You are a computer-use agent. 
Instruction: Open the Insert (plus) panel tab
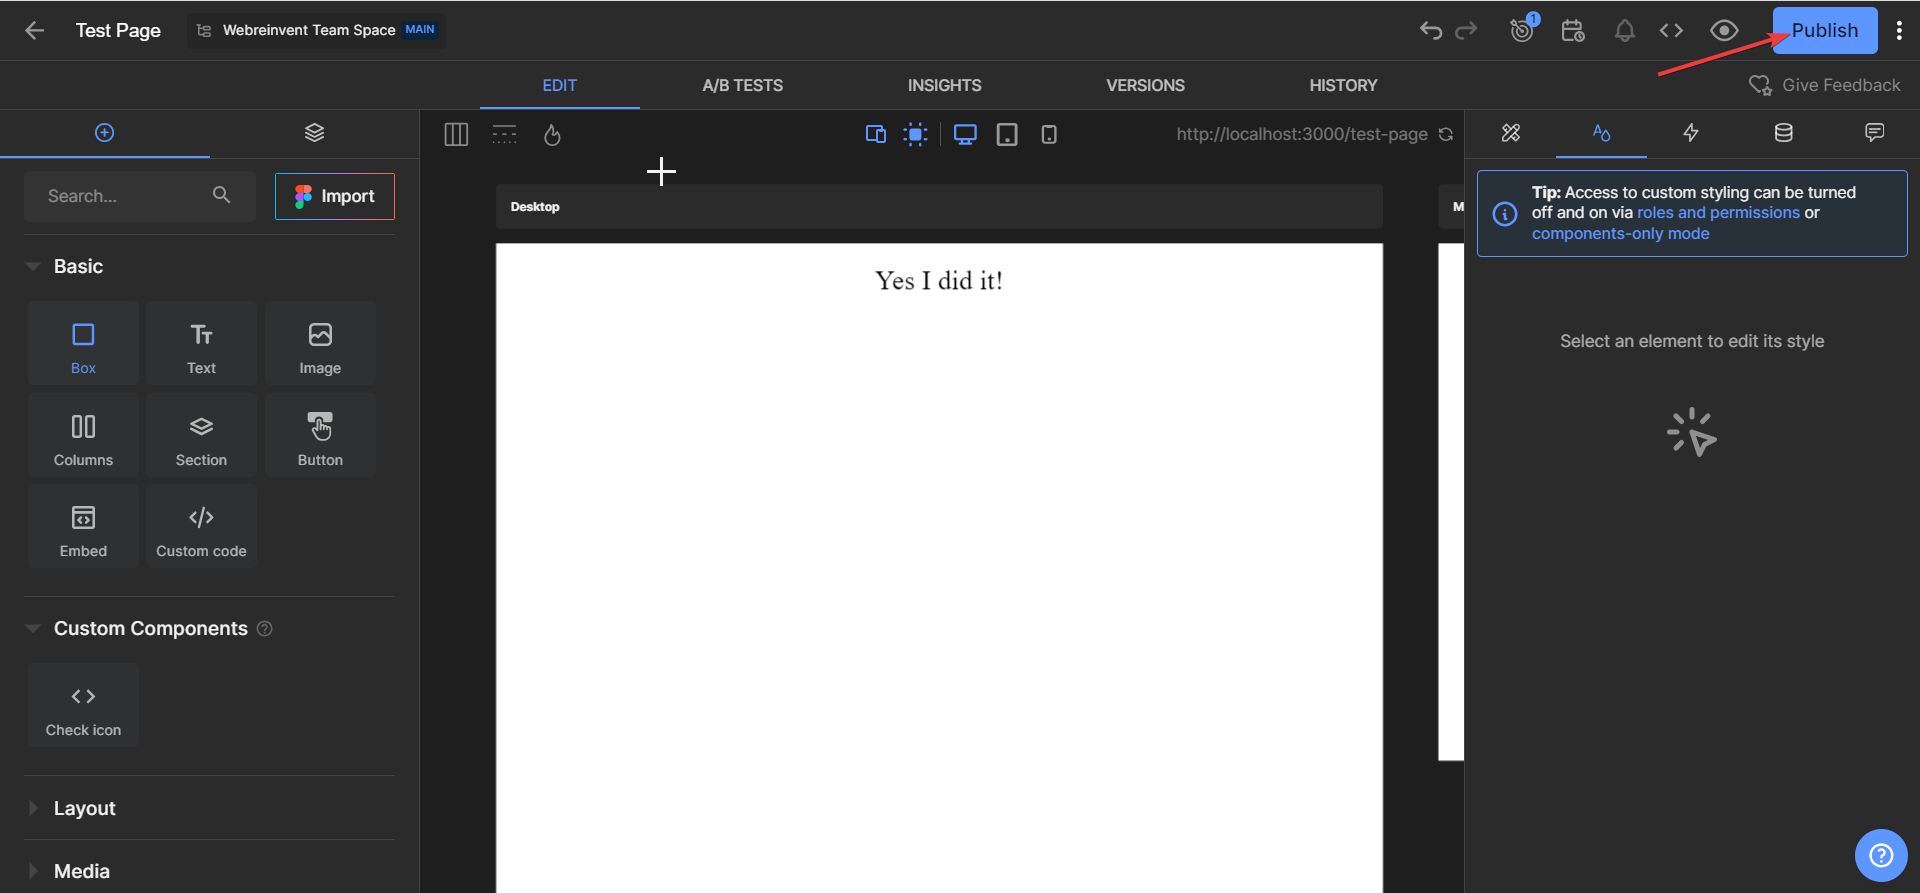pos(105,133)
